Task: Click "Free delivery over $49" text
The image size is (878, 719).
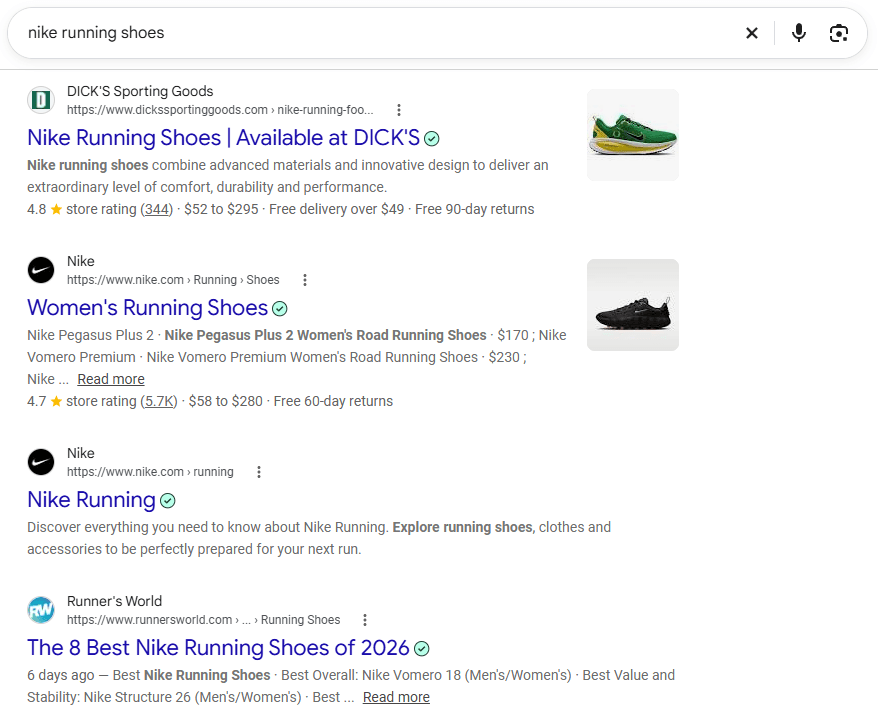Action: point(337,209)
